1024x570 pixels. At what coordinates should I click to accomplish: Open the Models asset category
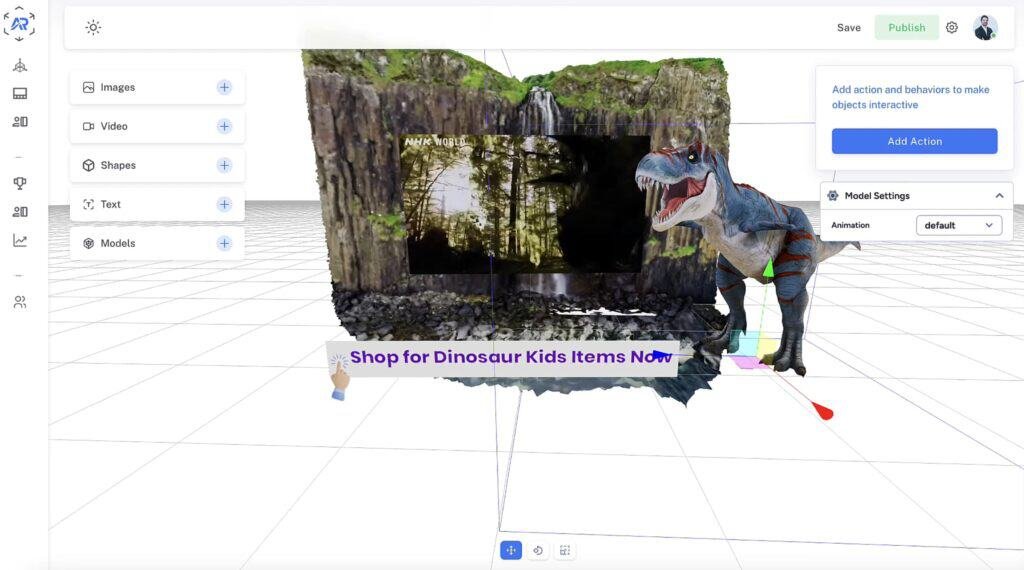point(118,243)
